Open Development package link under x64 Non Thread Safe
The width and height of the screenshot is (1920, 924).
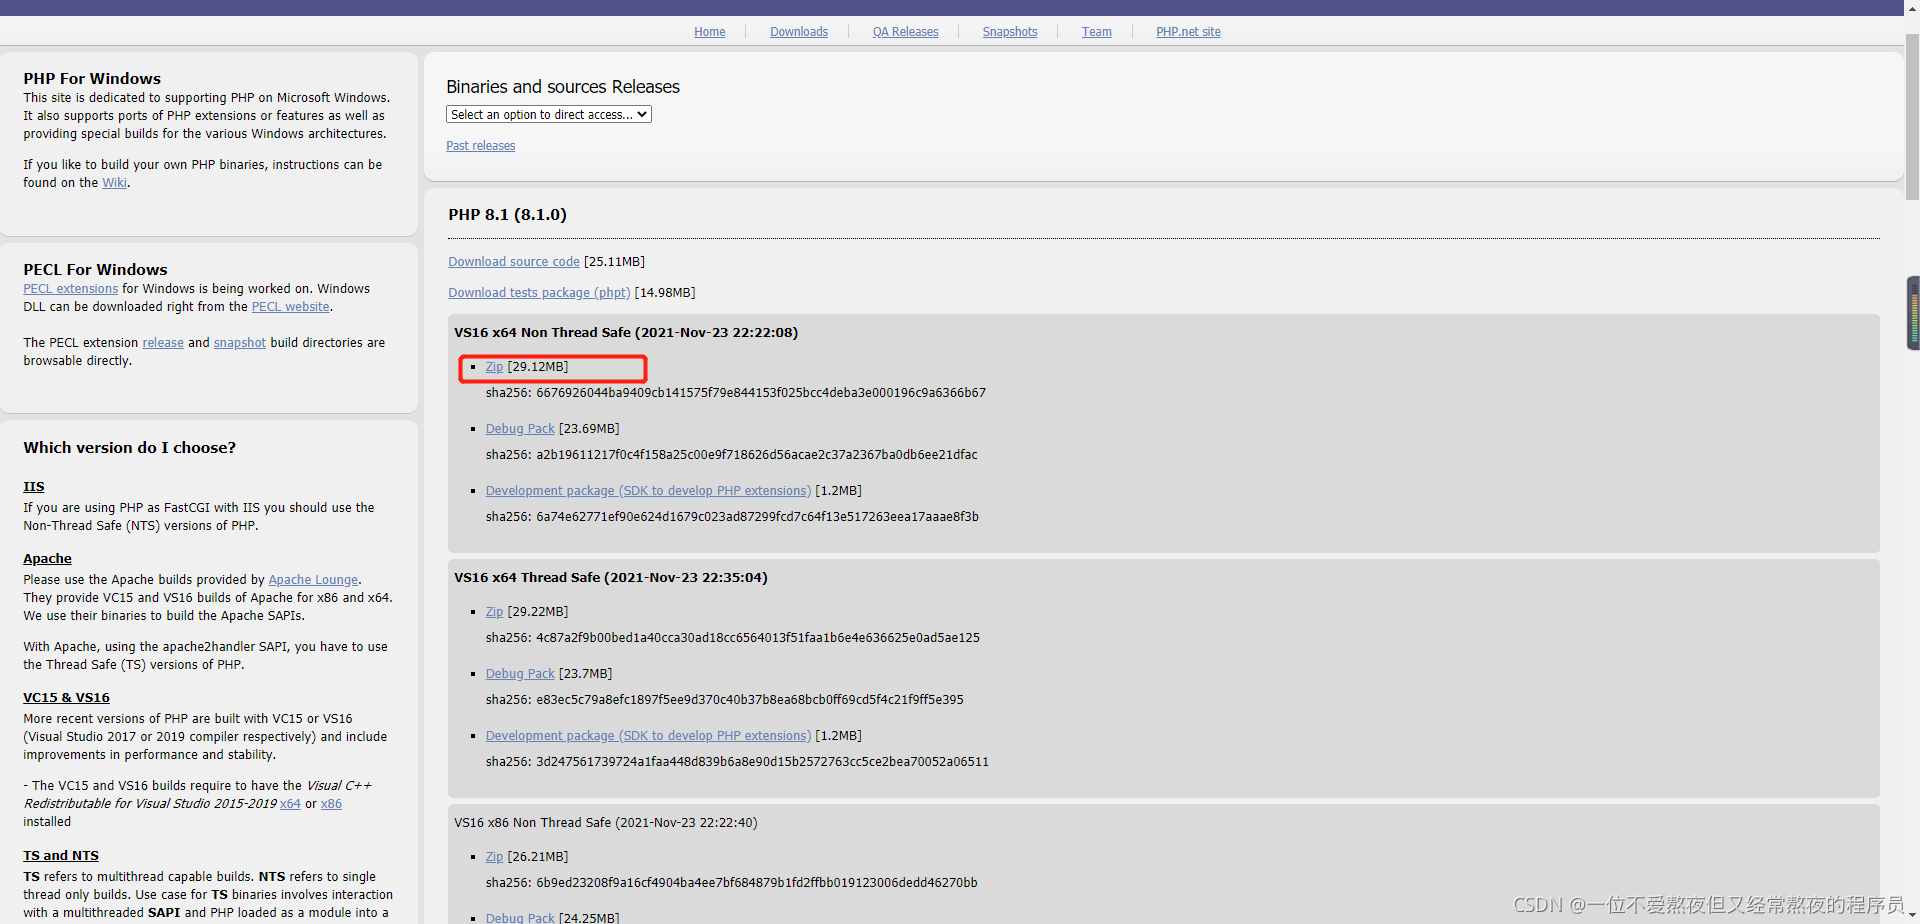click(x=648, y=491)
